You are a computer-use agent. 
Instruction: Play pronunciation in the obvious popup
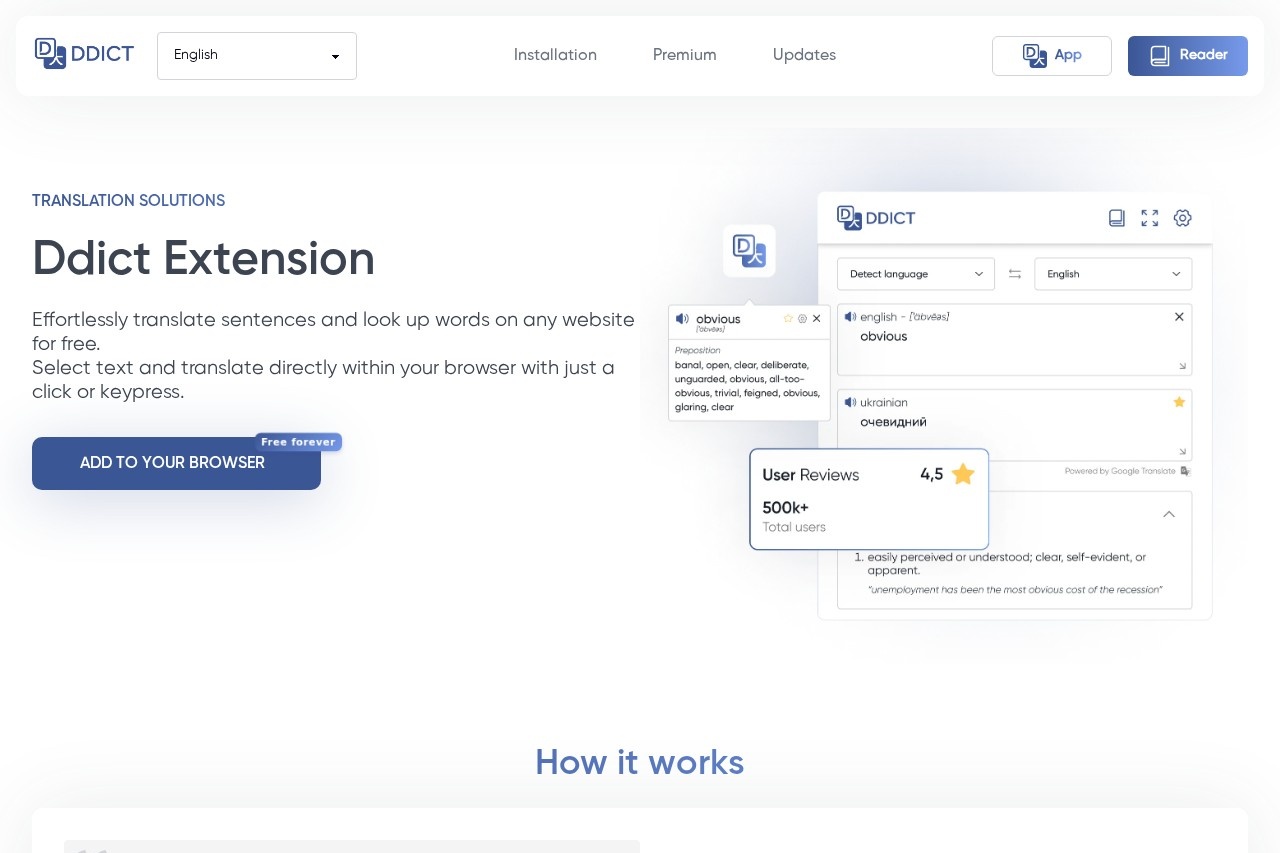coord(682,319)
